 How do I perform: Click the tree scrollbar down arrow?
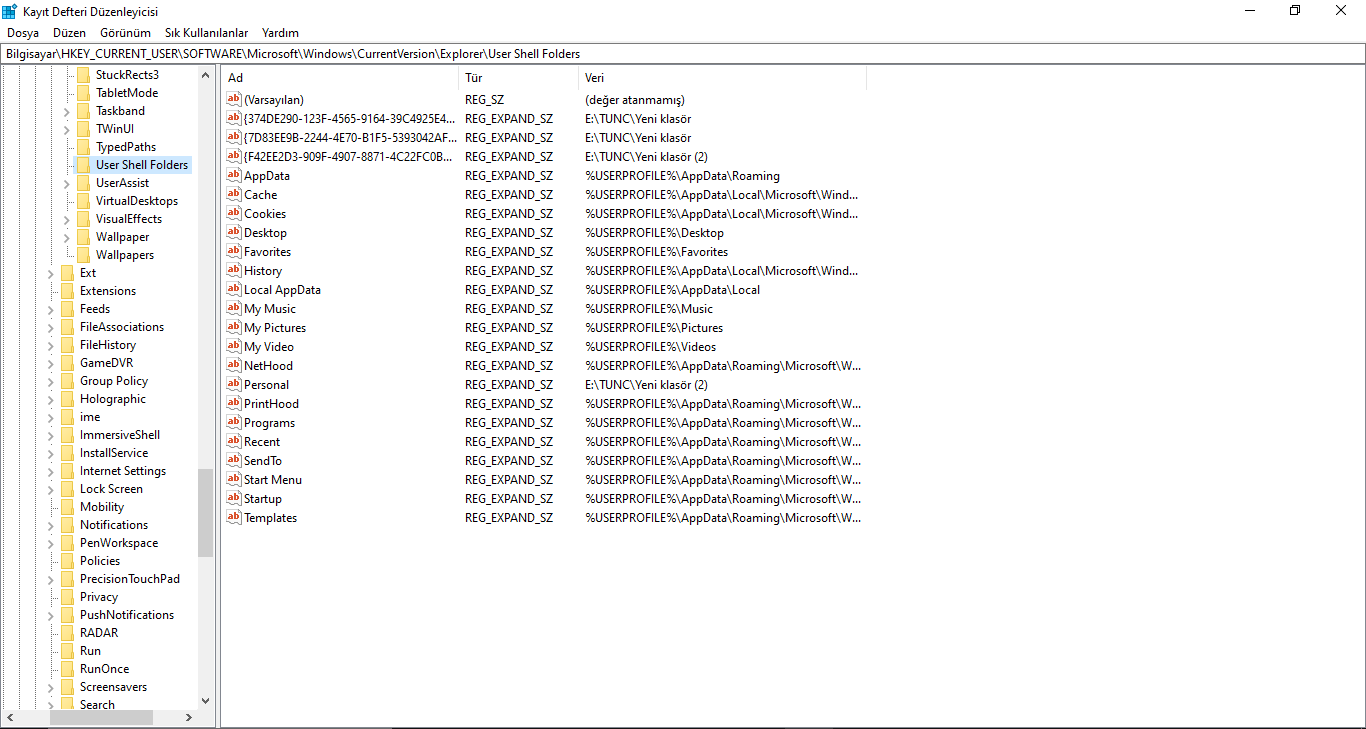(x=205, y=701)
